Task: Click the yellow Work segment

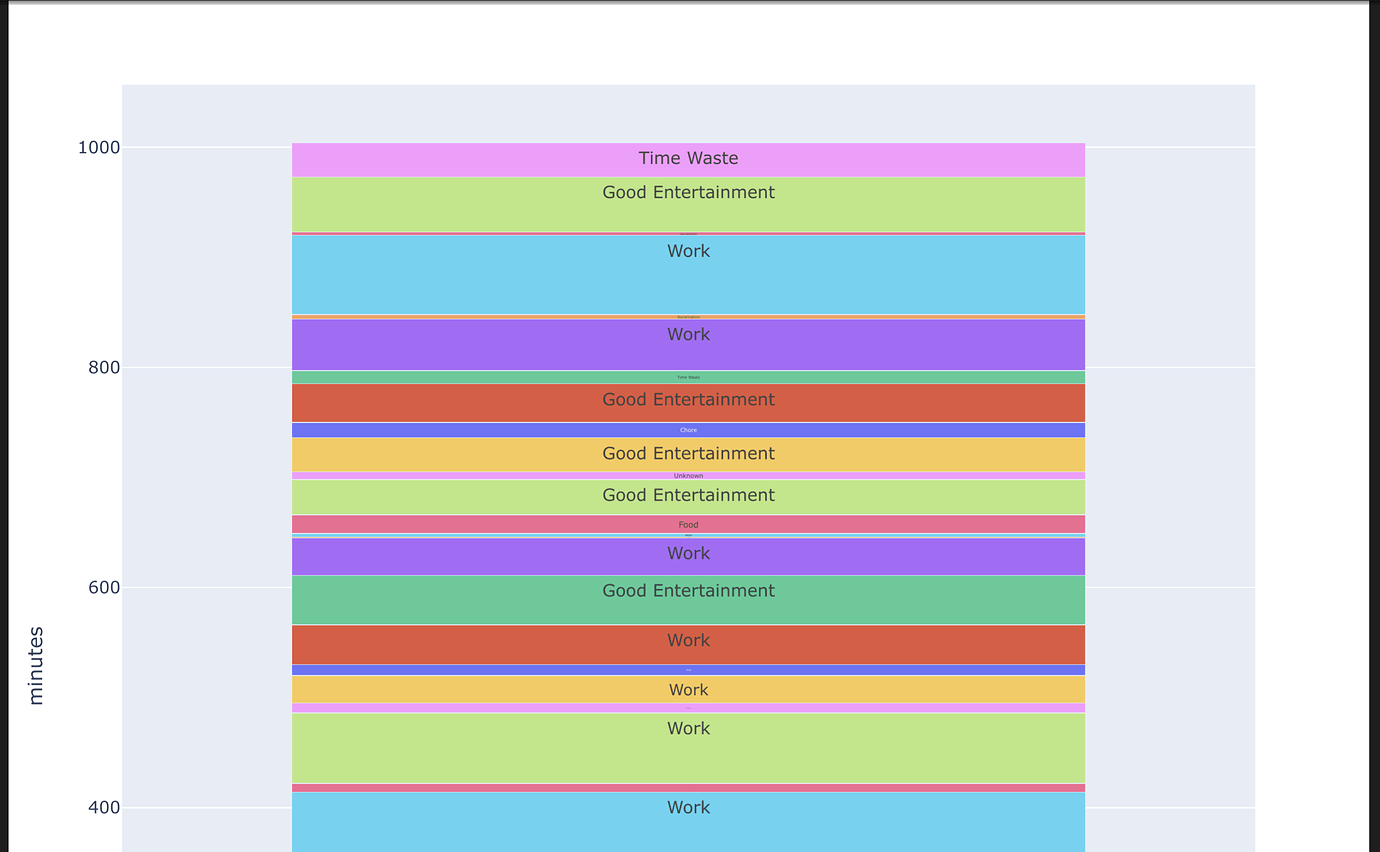Action: (x=688, y=689)
